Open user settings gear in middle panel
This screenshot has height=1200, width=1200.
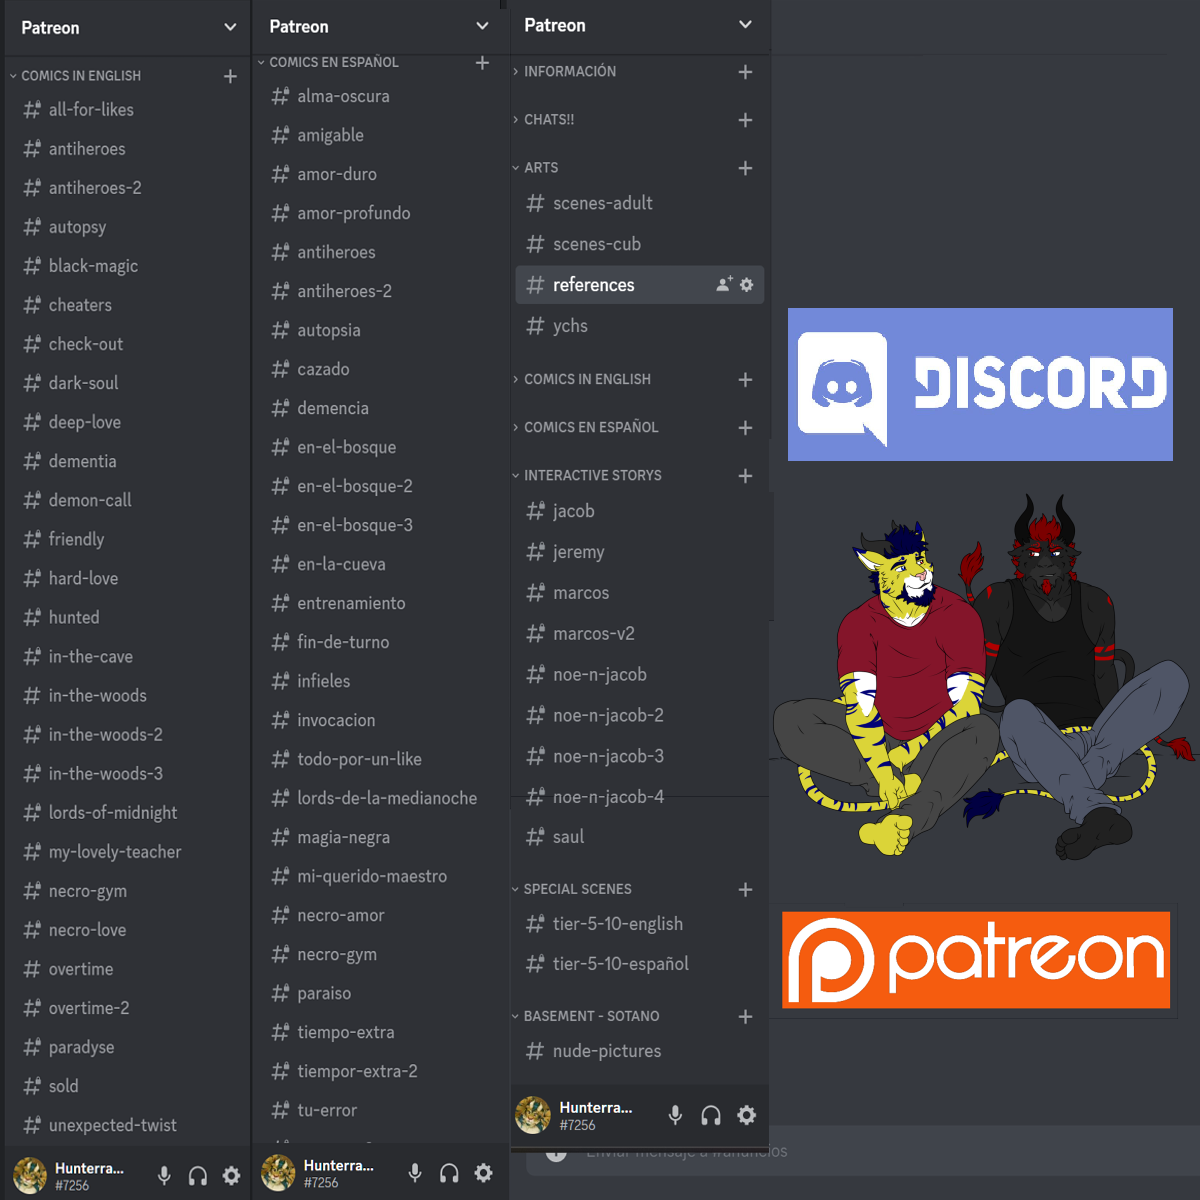[483, 1173]
